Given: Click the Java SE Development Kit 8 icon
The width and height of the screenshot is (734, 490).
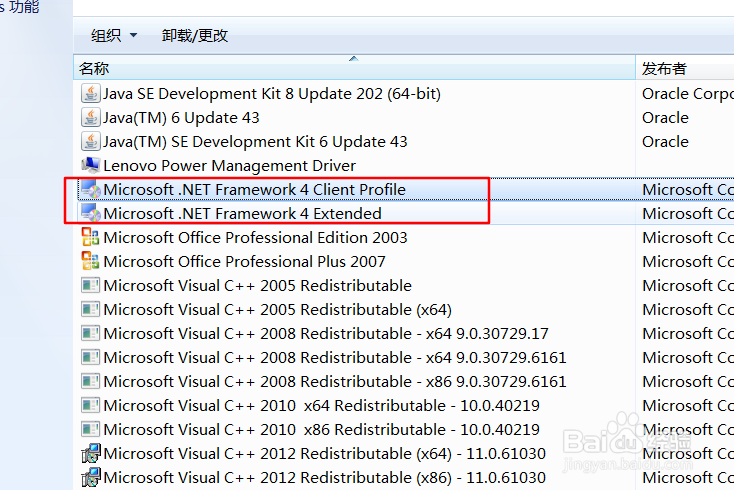Looking at the screenshot, I should [91, 94].
